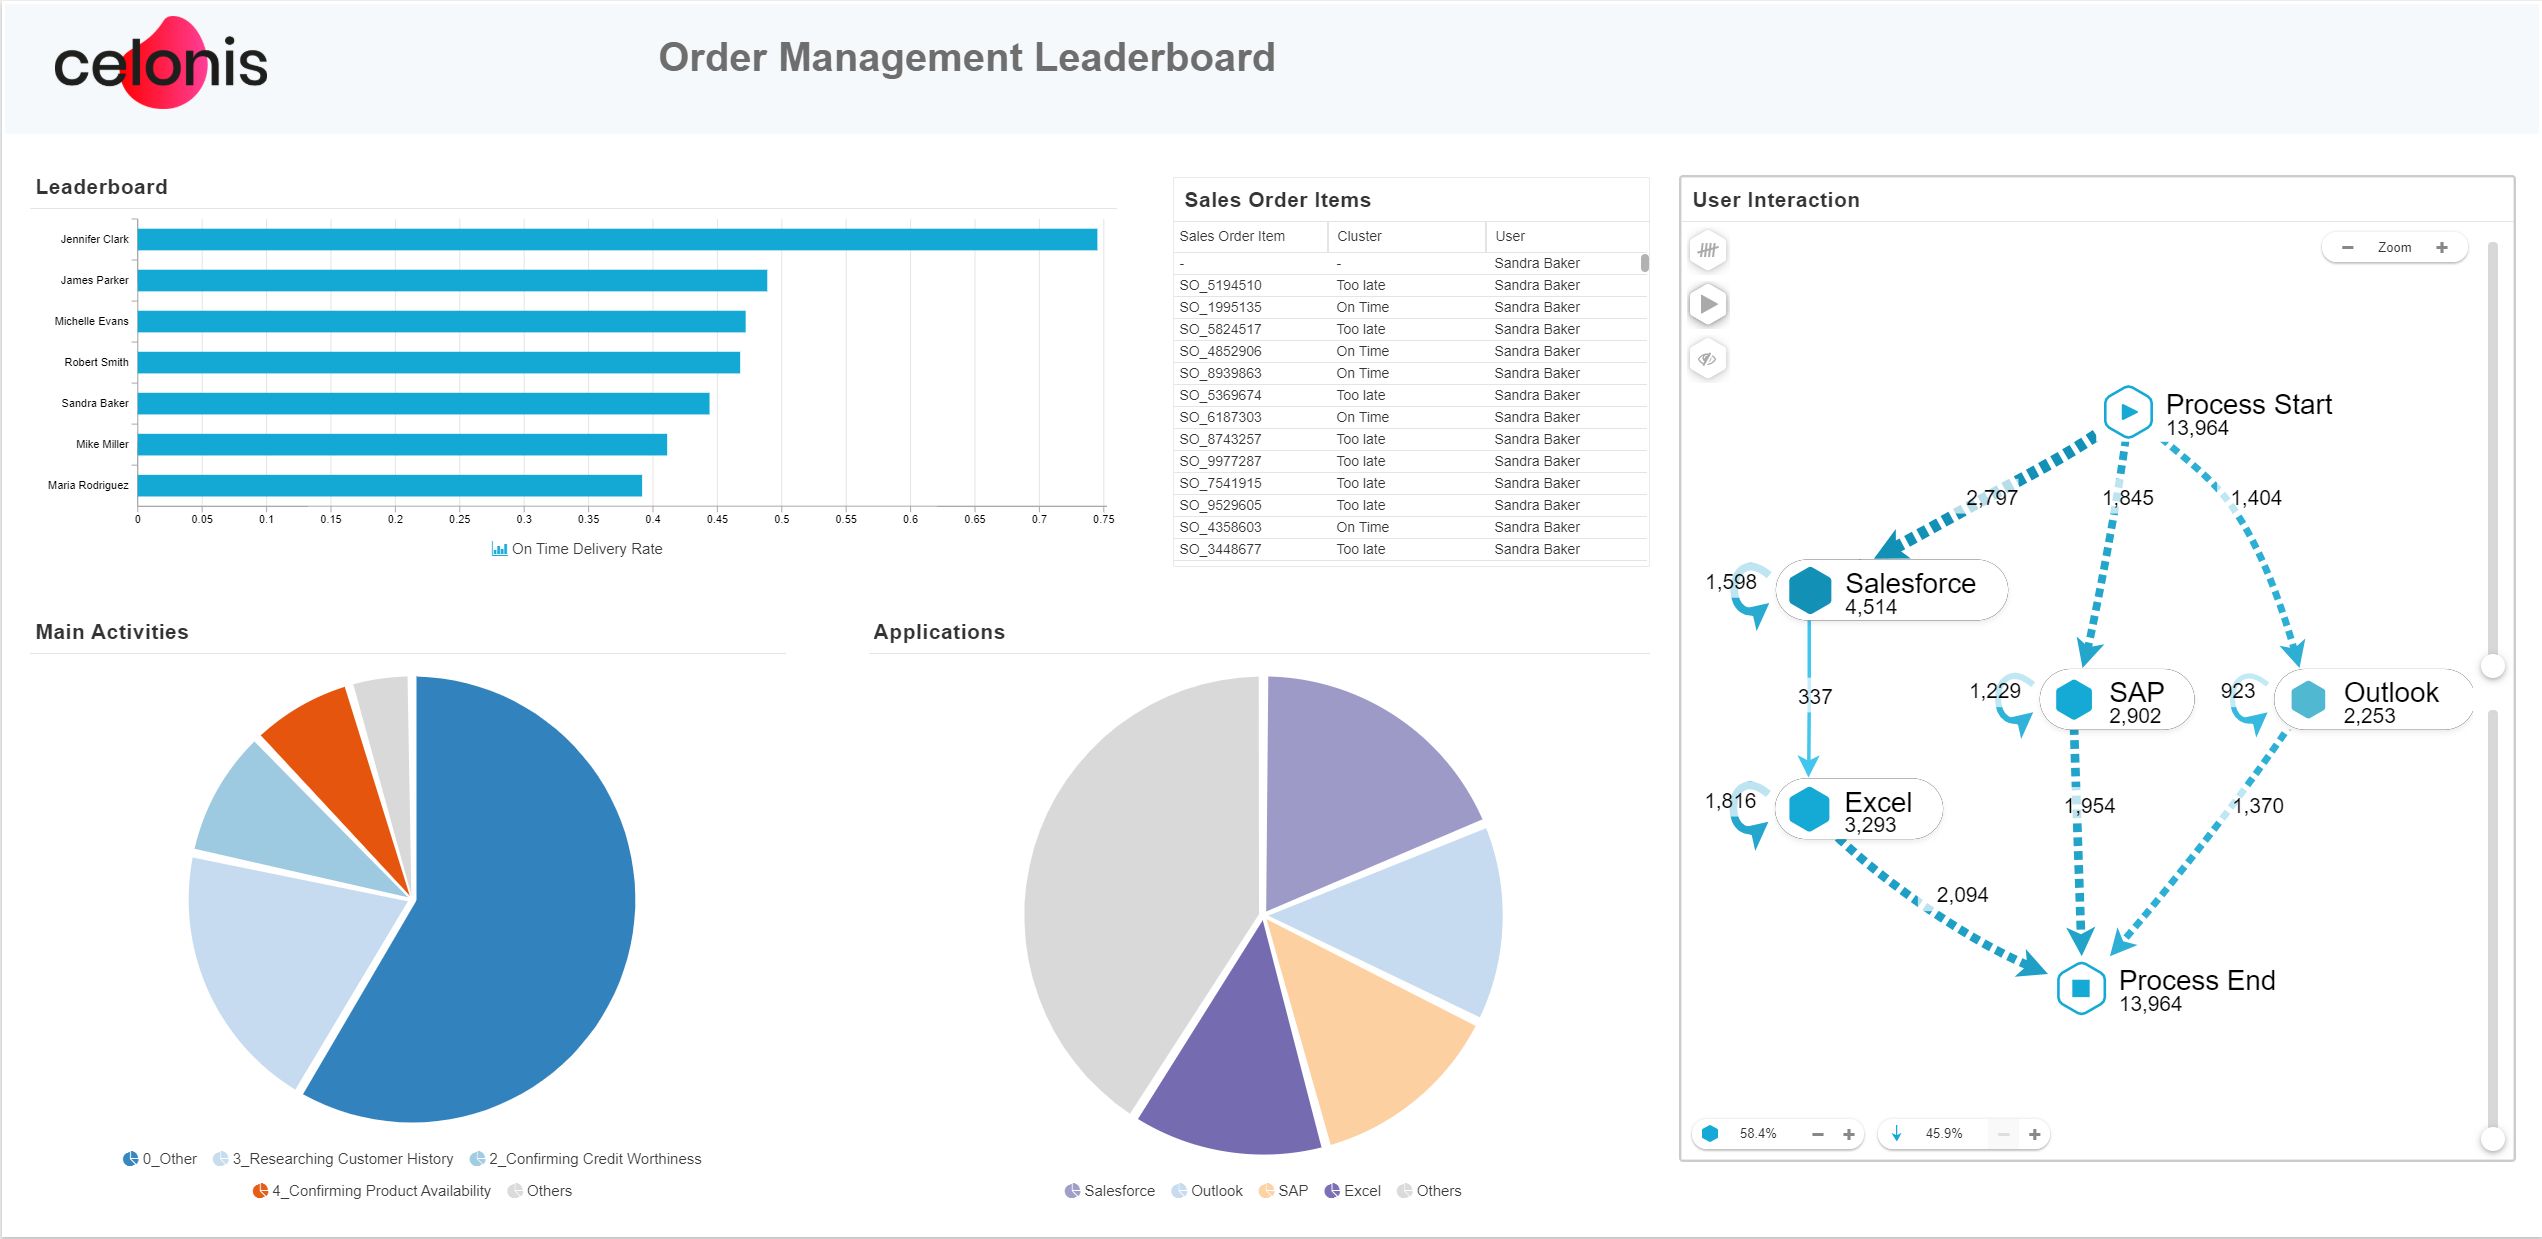
Task: Select the SO_8939863 order item cell
Action: point(1220,373)
